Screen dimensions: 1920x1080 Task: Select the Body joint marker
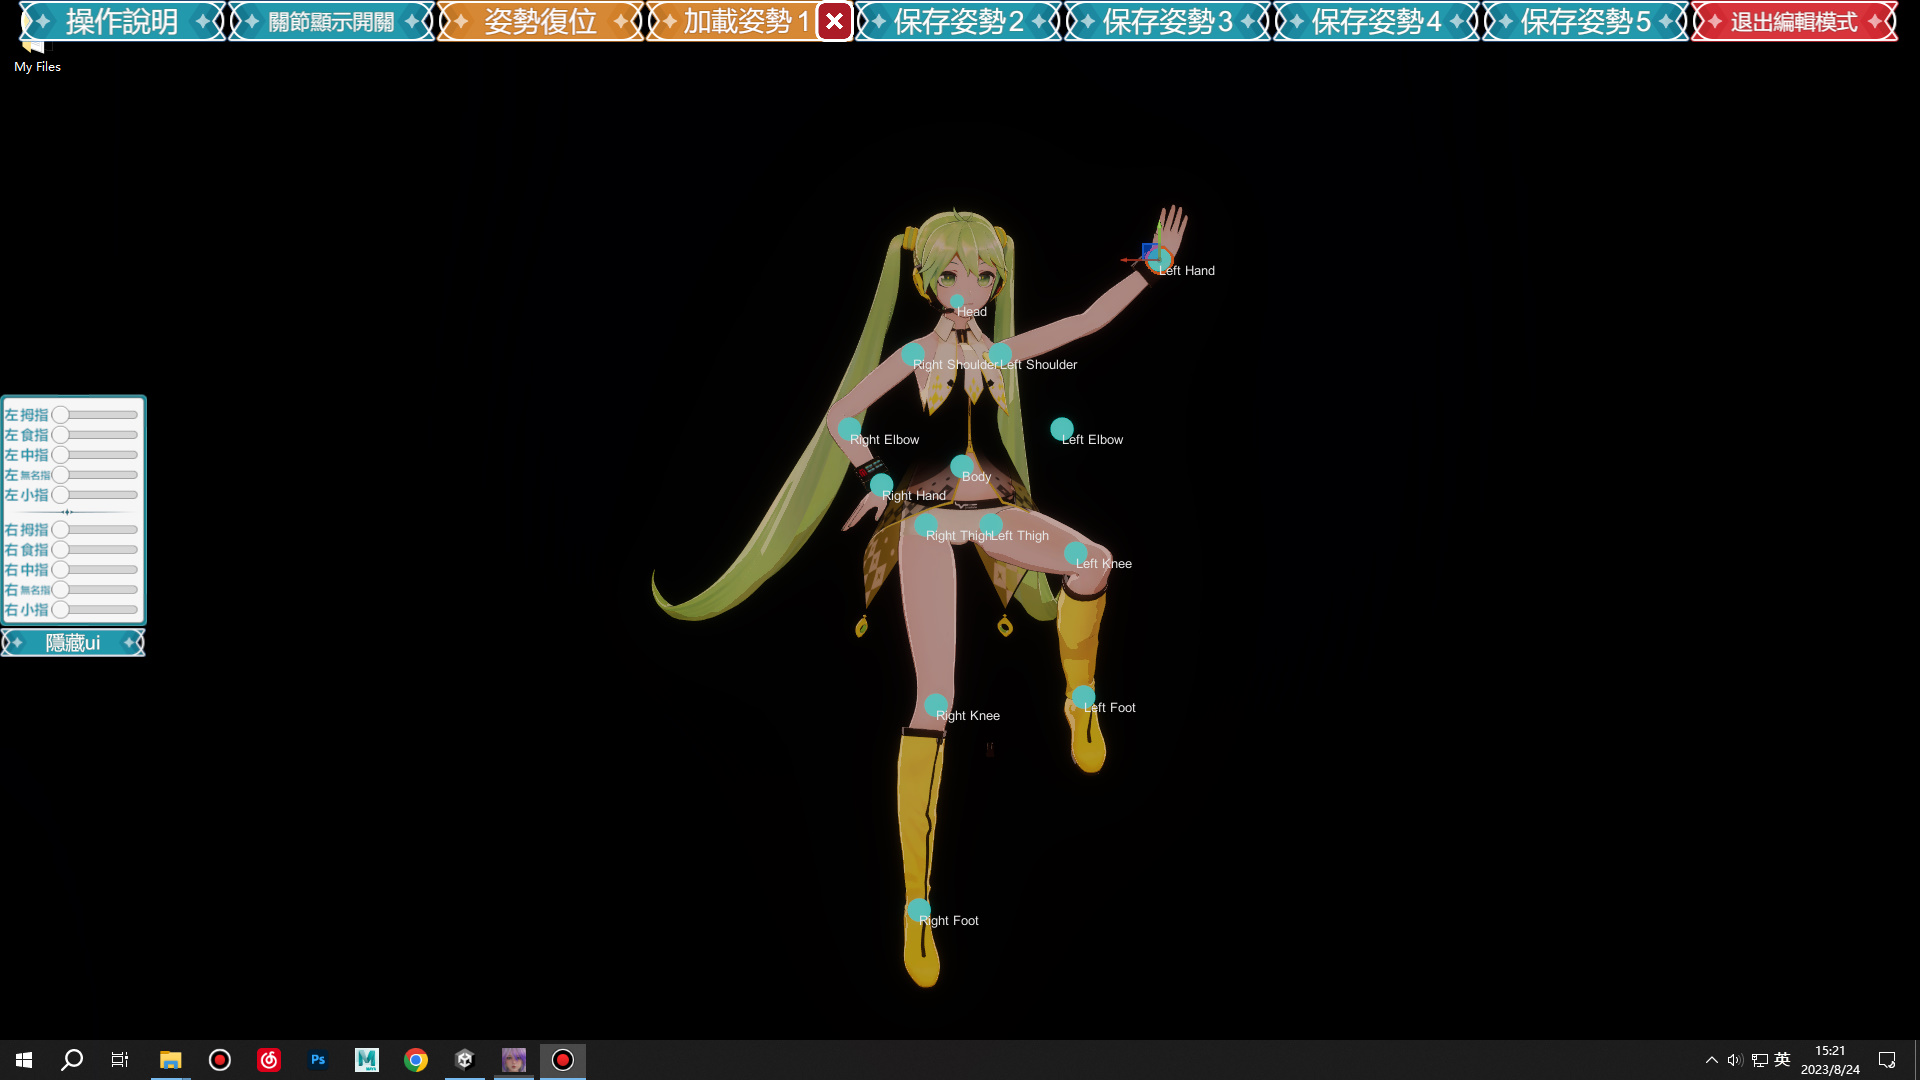pos(961,466)
